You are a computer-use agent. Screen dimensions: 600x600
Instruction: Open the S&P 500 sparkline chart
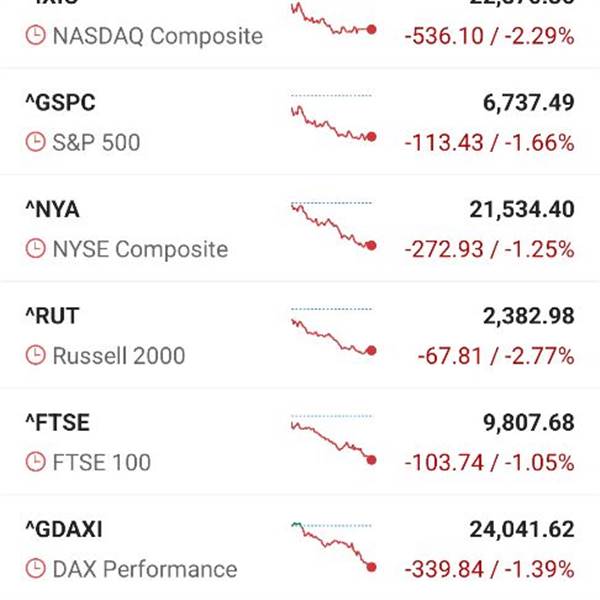tap(333, 121)
